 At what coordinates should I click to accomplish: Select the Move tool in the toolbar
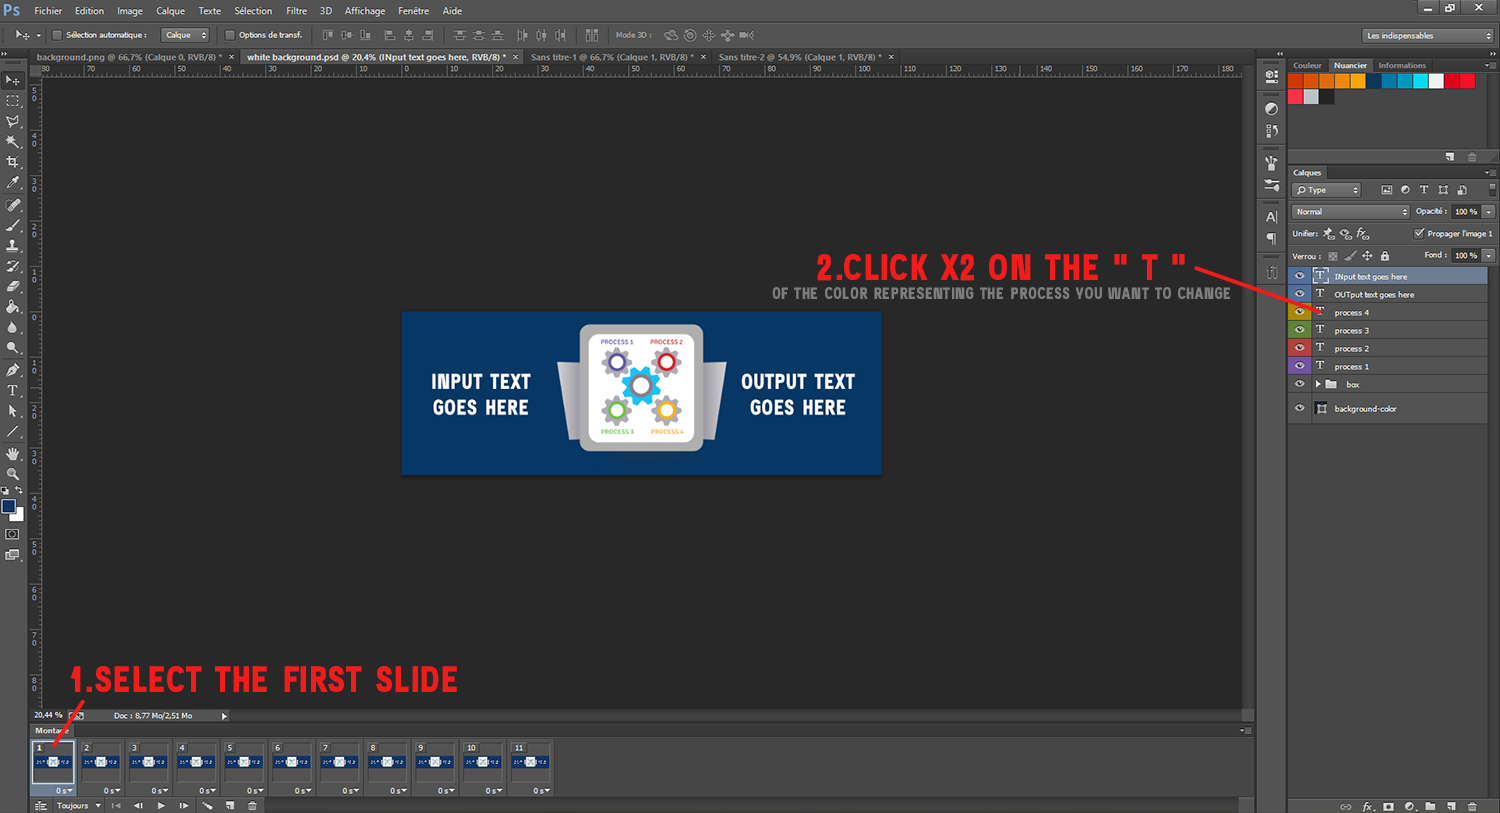pos(13,80)
